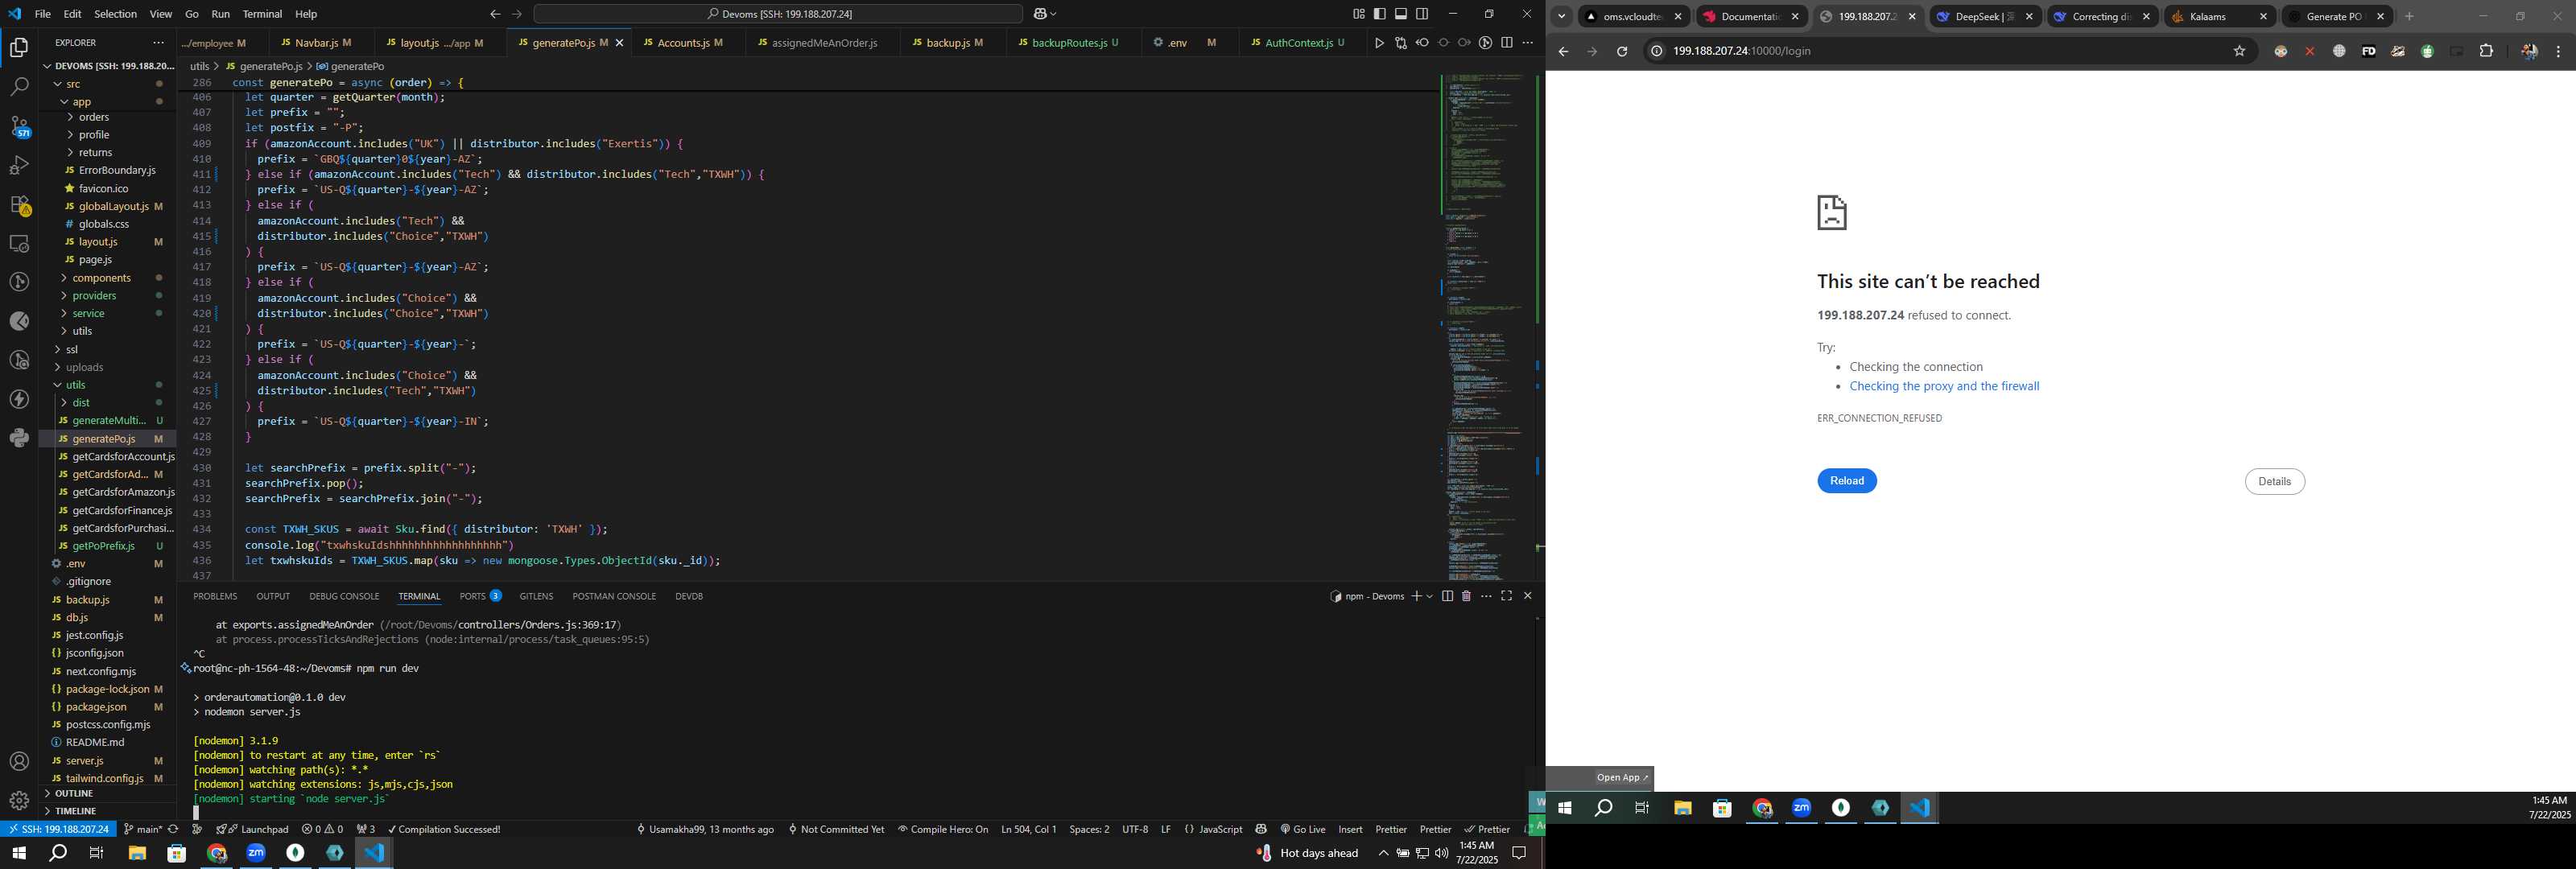Open Source Control with the 571 badge
This screenshot has height=869, width=2576.
19,126
